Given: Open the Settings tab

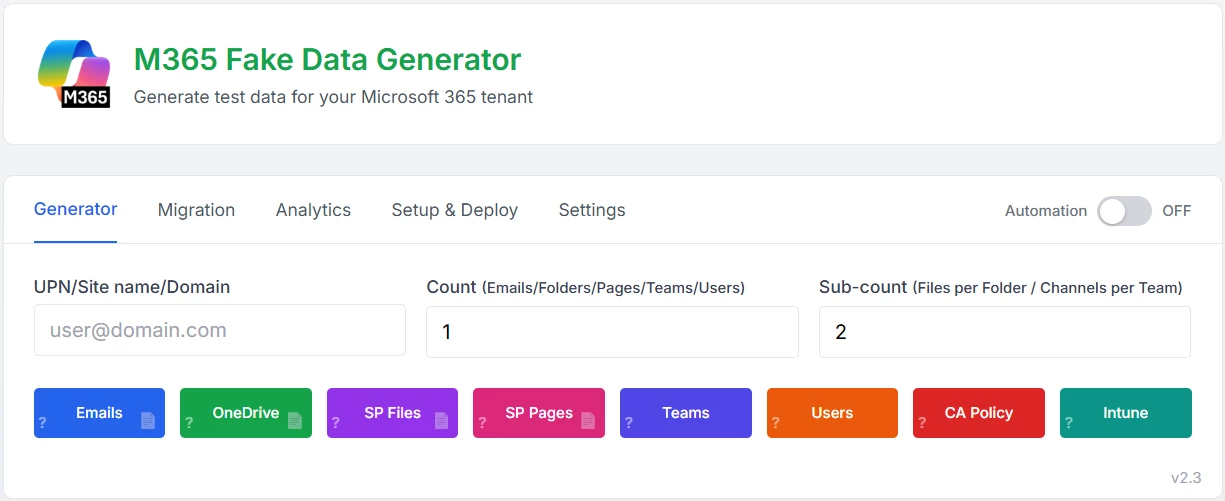Looking at the screenshot, I should tap(592, 210).
